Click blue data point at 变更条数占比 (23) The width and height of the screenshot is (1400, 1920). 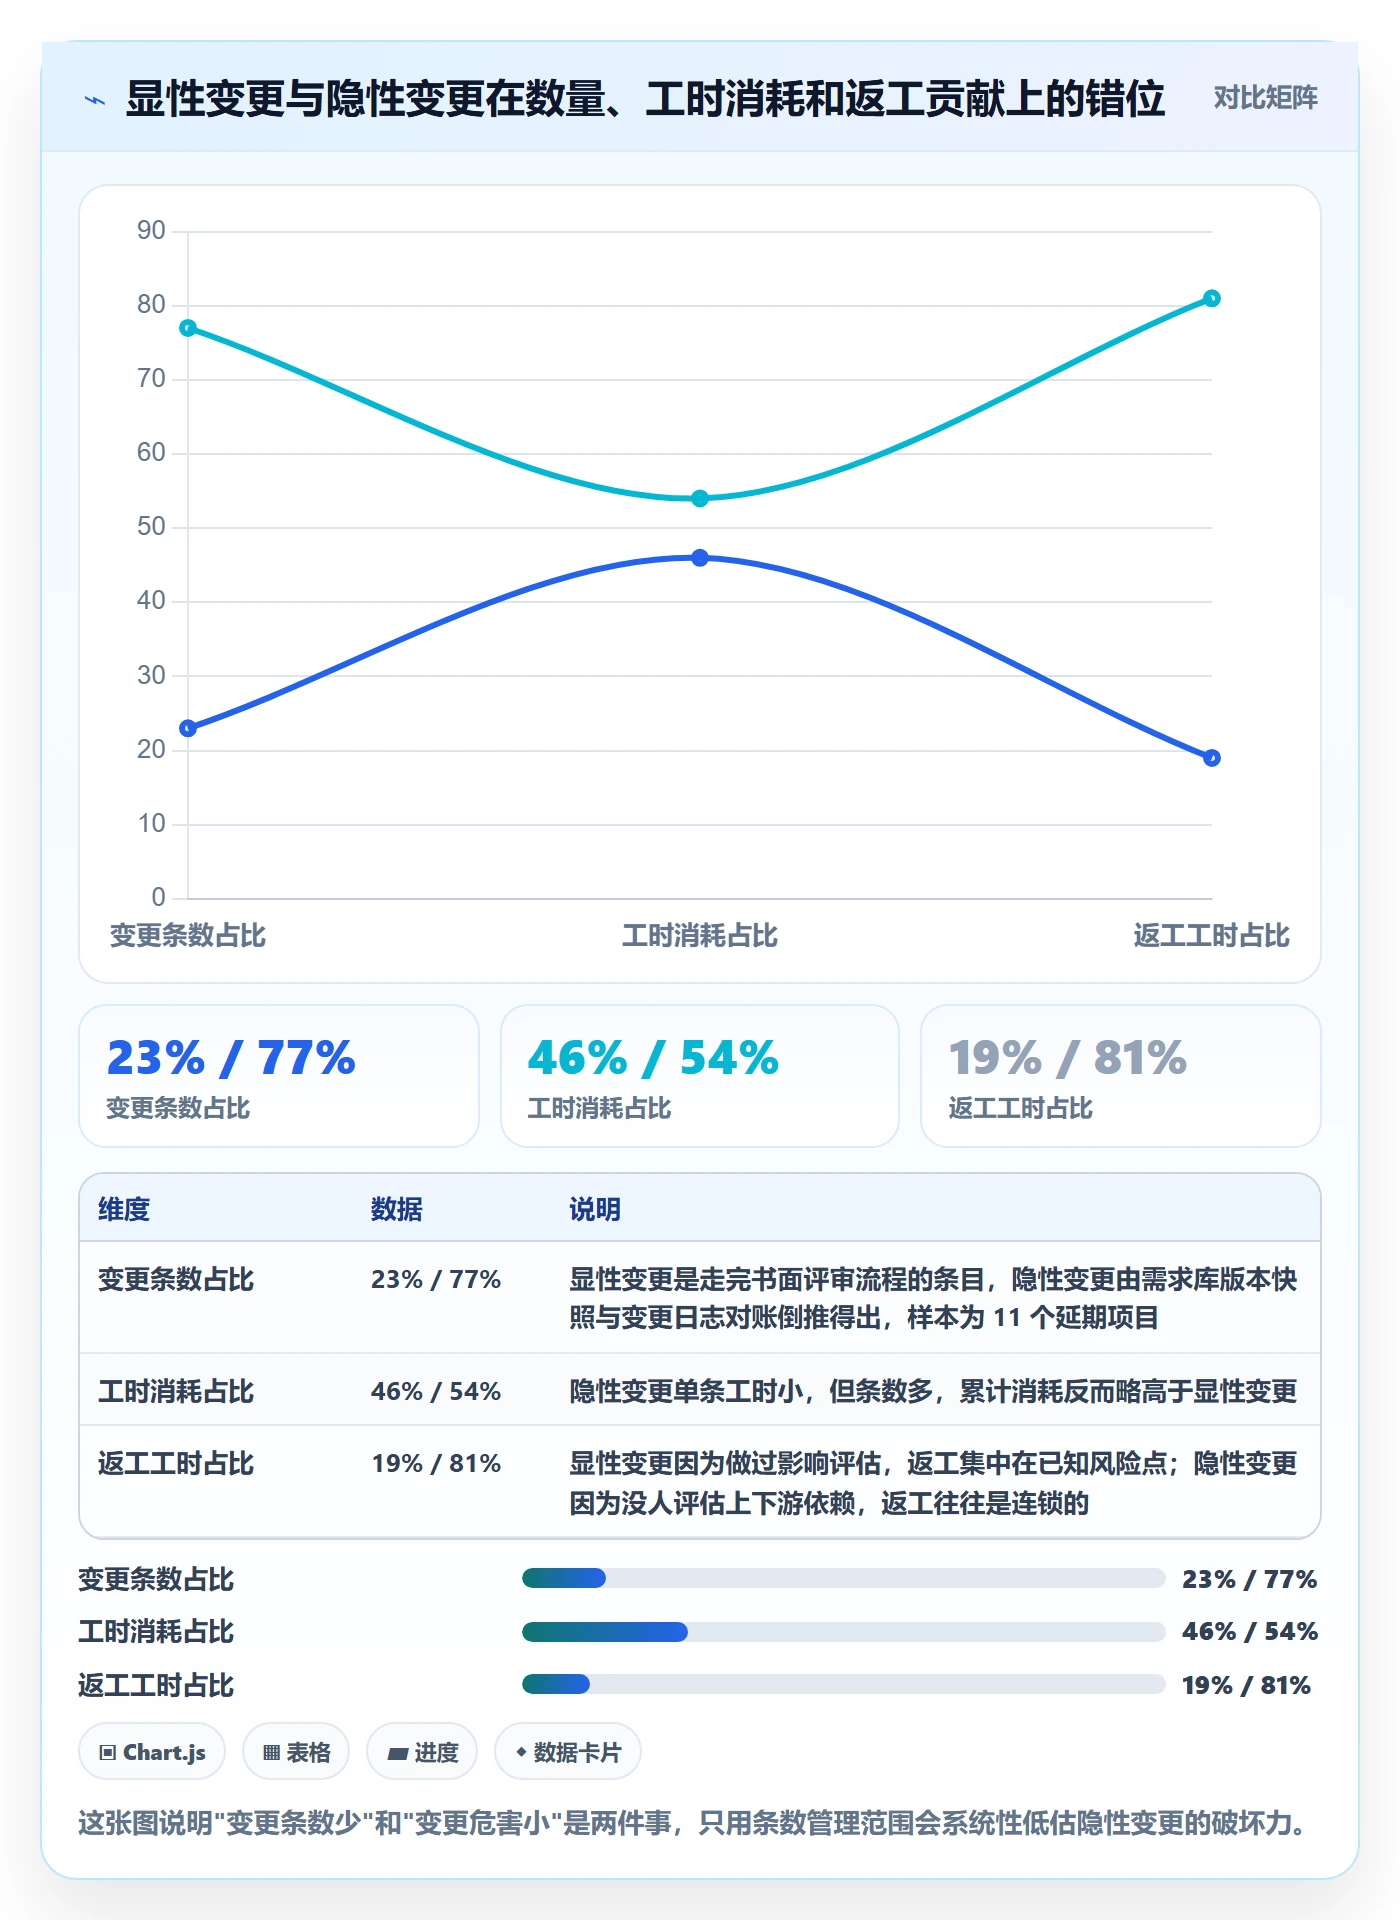188,728
